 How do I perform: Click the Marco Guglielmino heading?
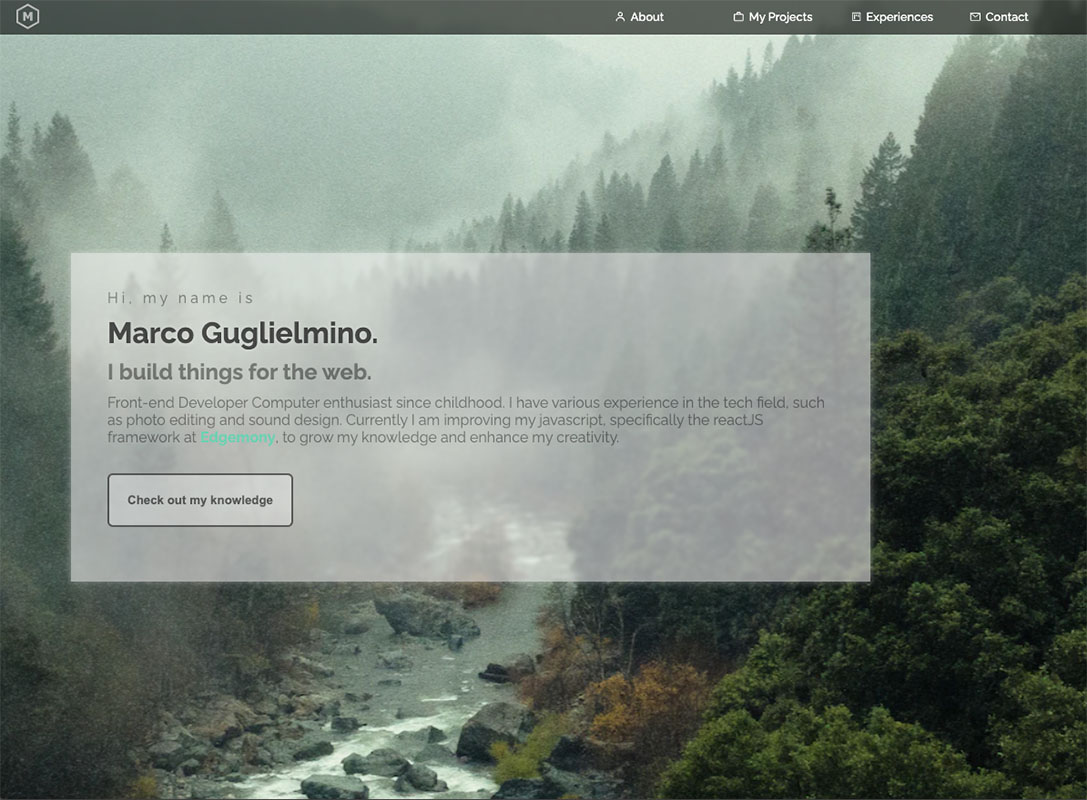pos(242,333)
